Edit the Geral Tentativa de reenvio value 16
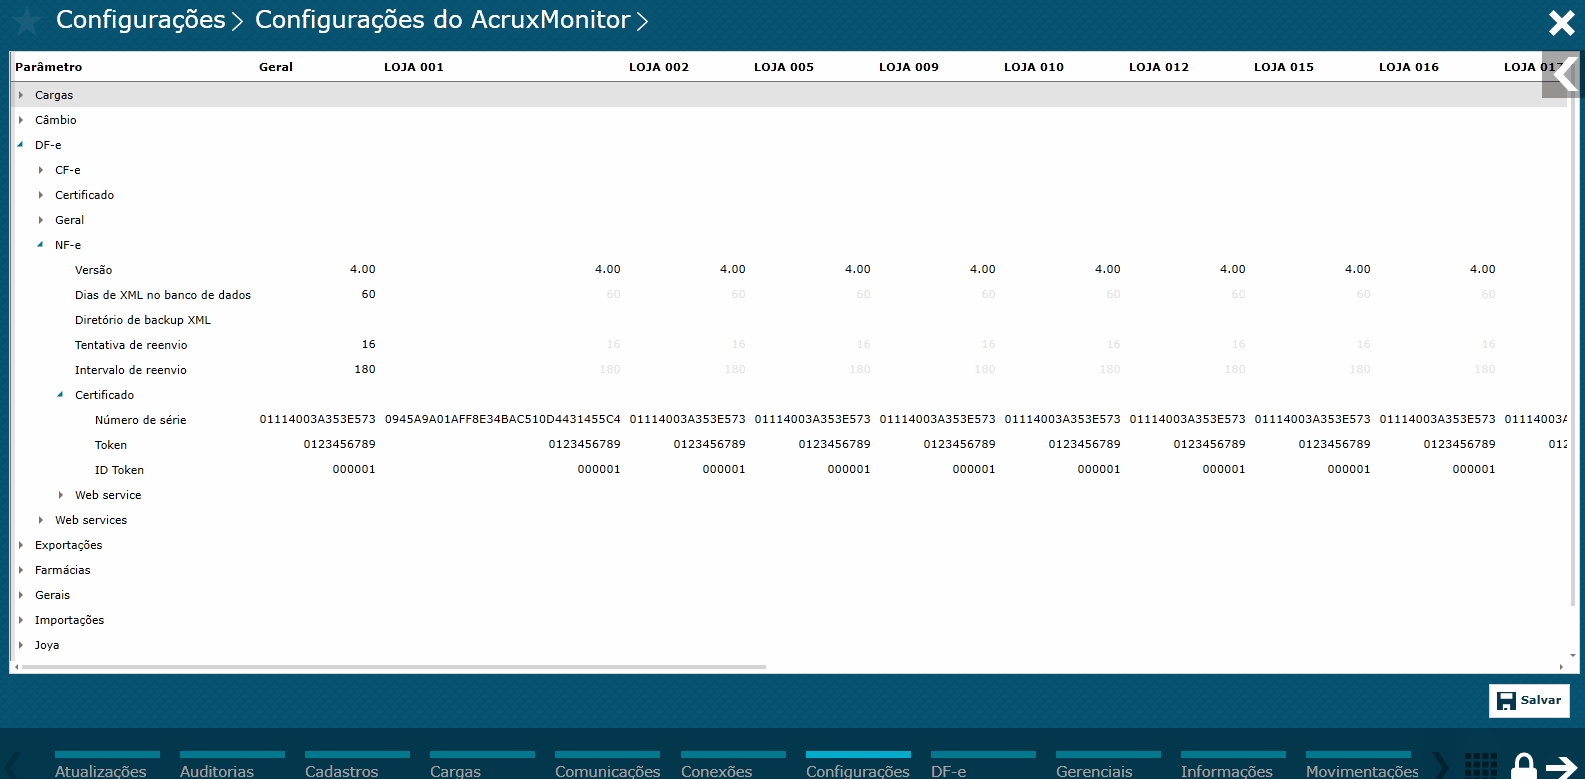Image resolution: width=1585 pixels, height=779 pixels. [x=368, y=344]
